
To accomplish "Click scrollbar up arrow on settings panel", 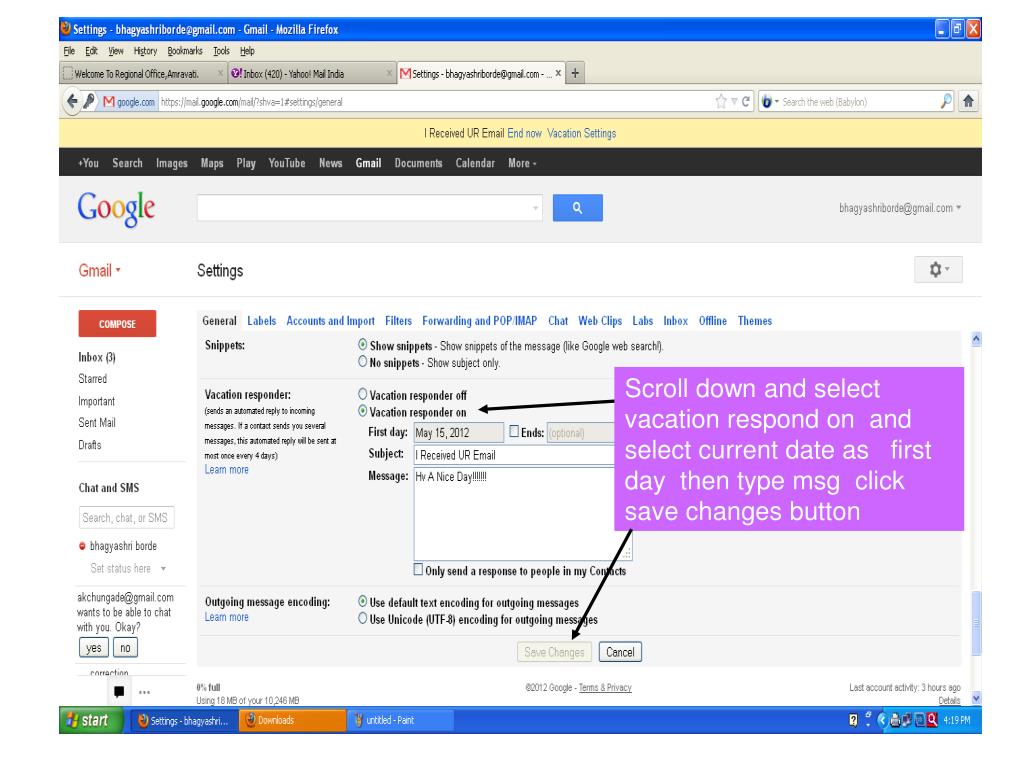I will tap(976, 339).
